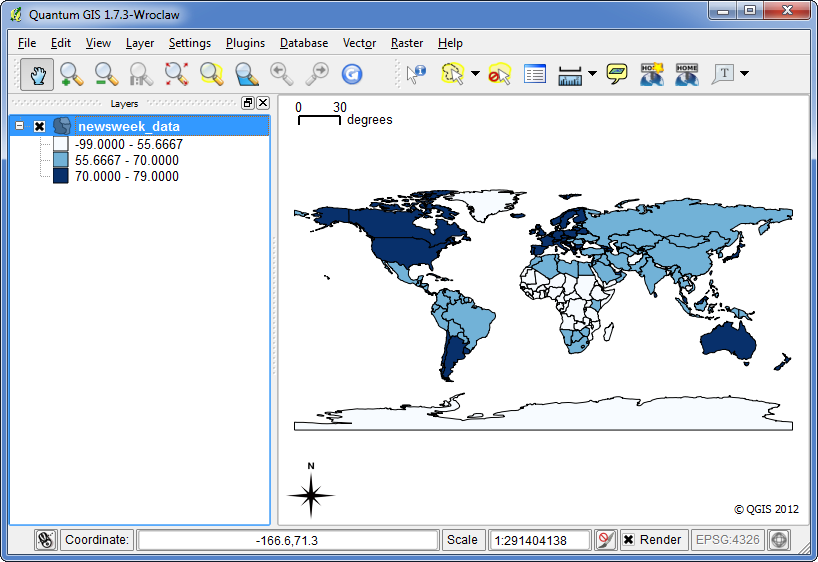Select legend text 70.0000 - 79.0000
The width and height of the screenshot is (818, 562).
click(127, 176)
